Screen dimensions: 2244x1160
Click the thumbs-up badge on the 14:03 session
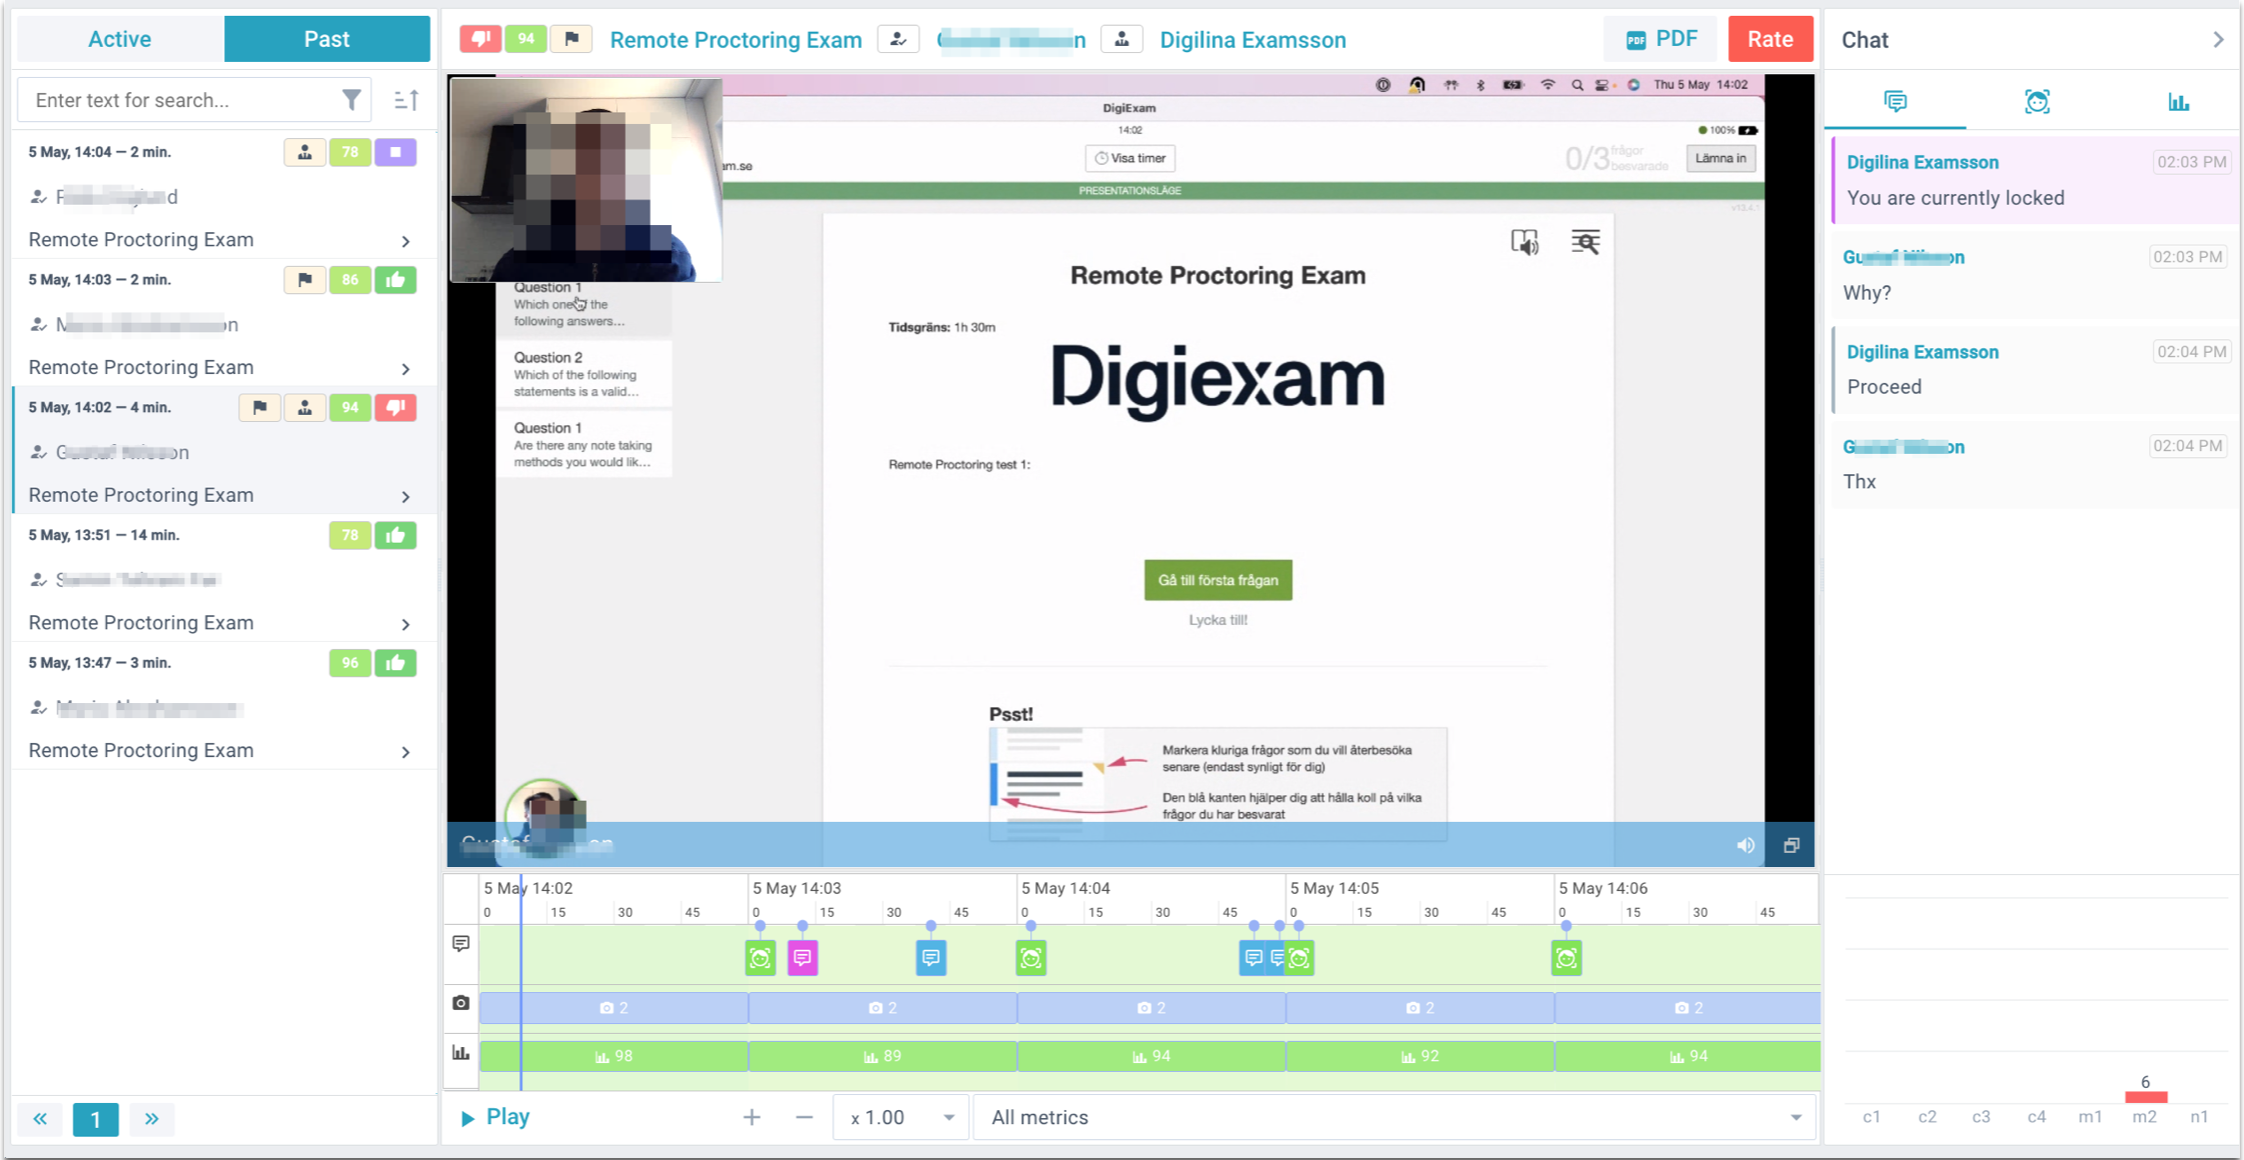(396, 280)
